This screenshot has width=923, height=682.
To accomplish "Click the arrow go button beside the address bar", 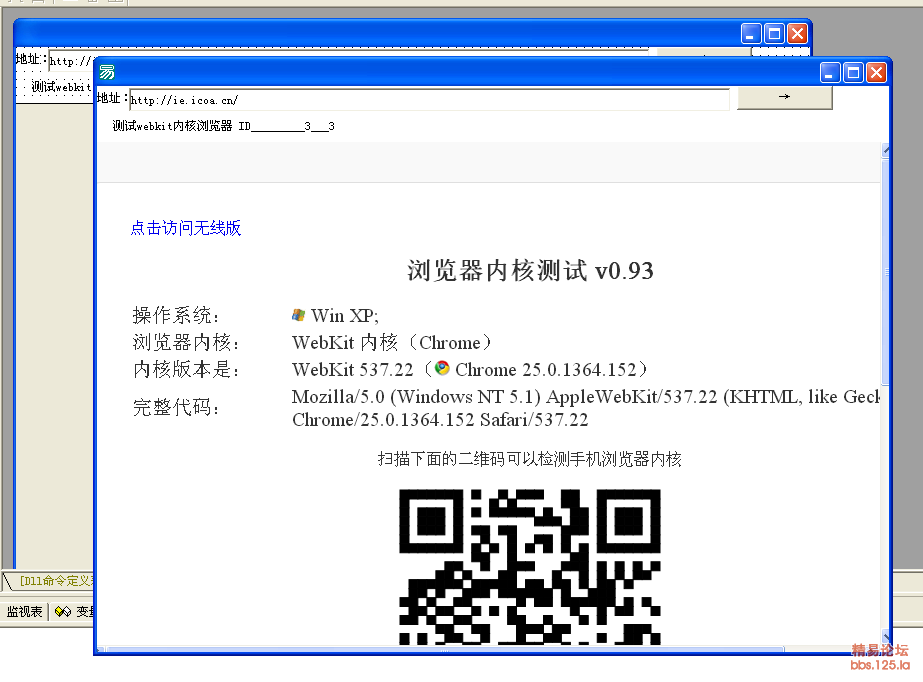I will [x=784, y=97].
